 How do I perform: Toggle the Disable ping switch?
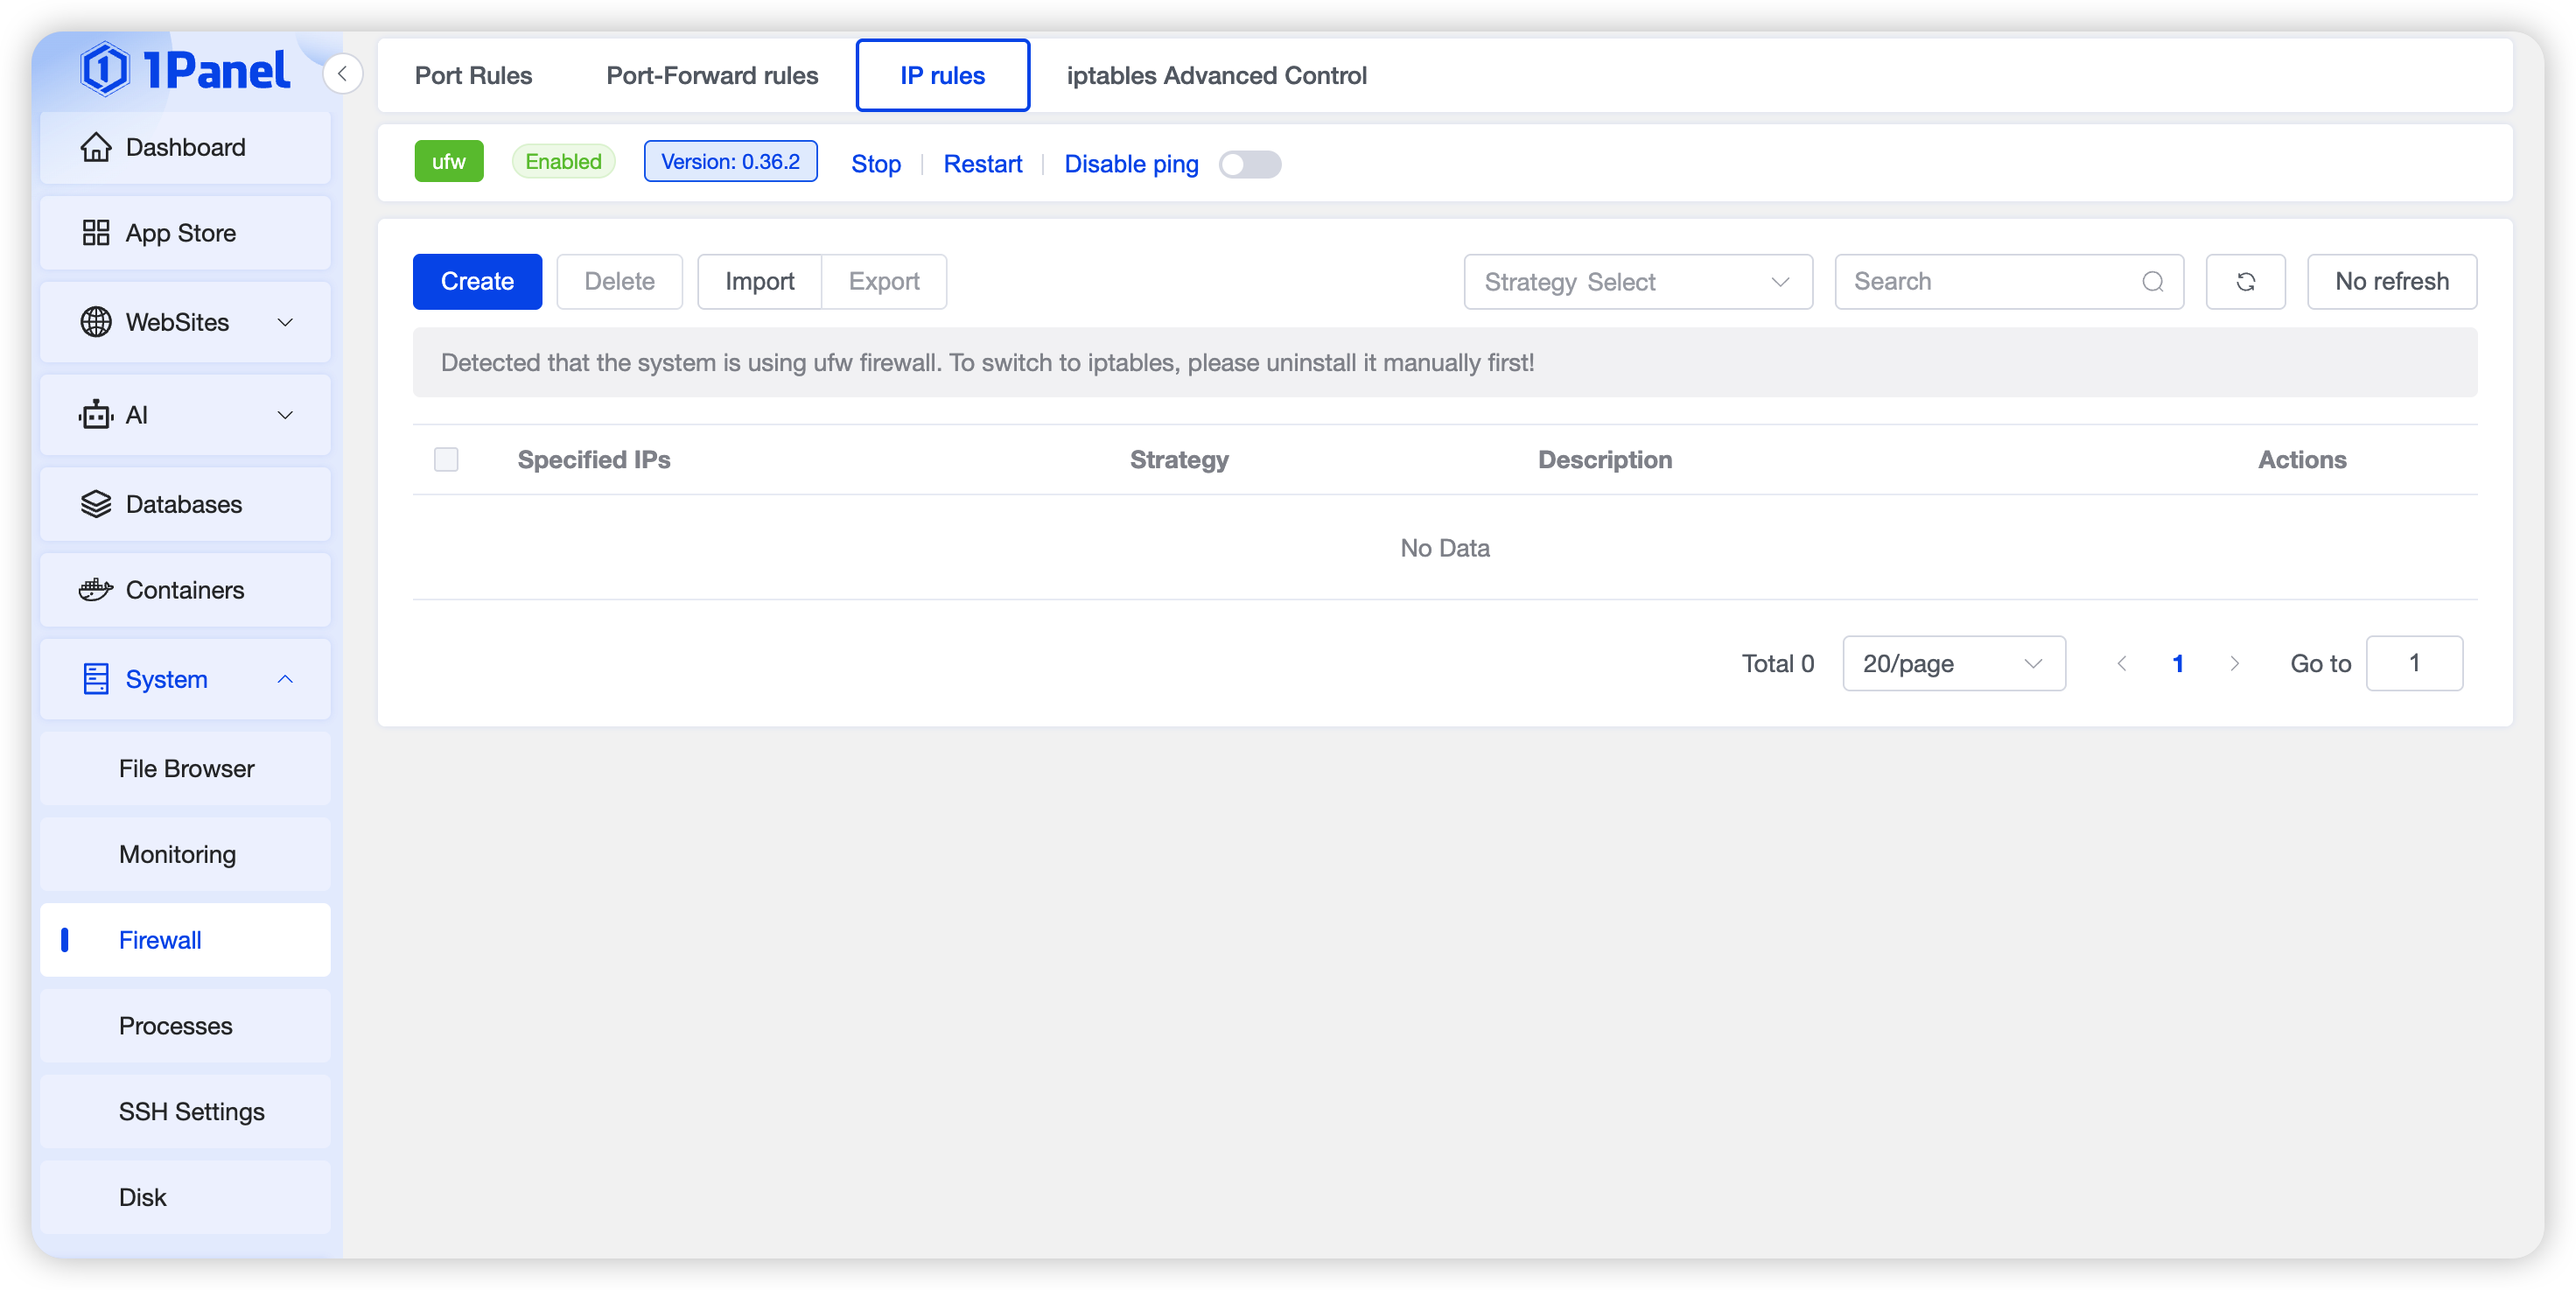click(x=1249, y=164)
